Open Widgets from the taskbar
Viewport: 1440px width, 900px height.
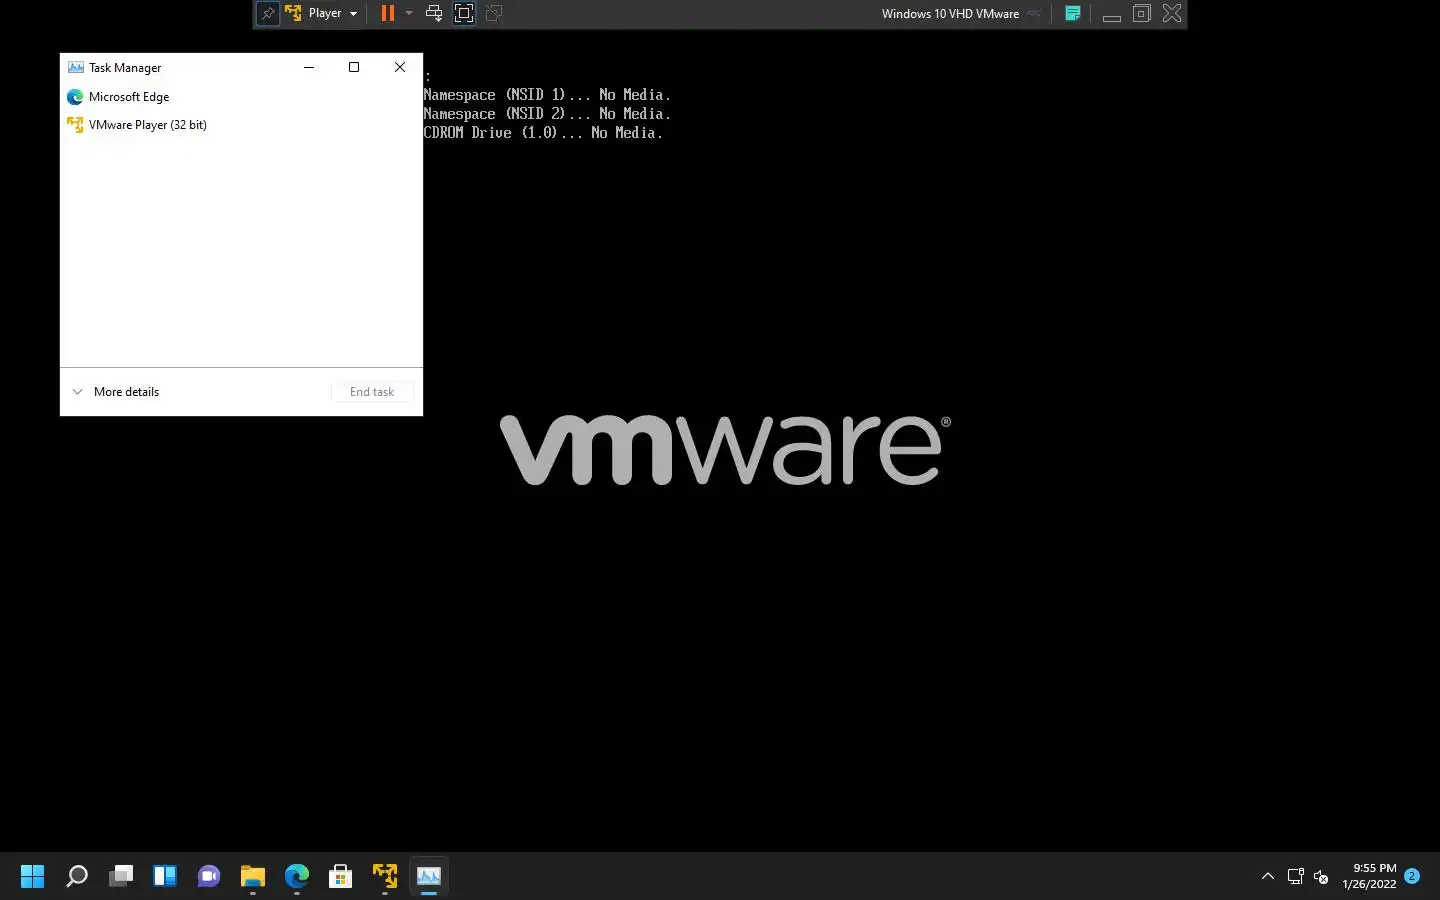click(x=165, y=877)
